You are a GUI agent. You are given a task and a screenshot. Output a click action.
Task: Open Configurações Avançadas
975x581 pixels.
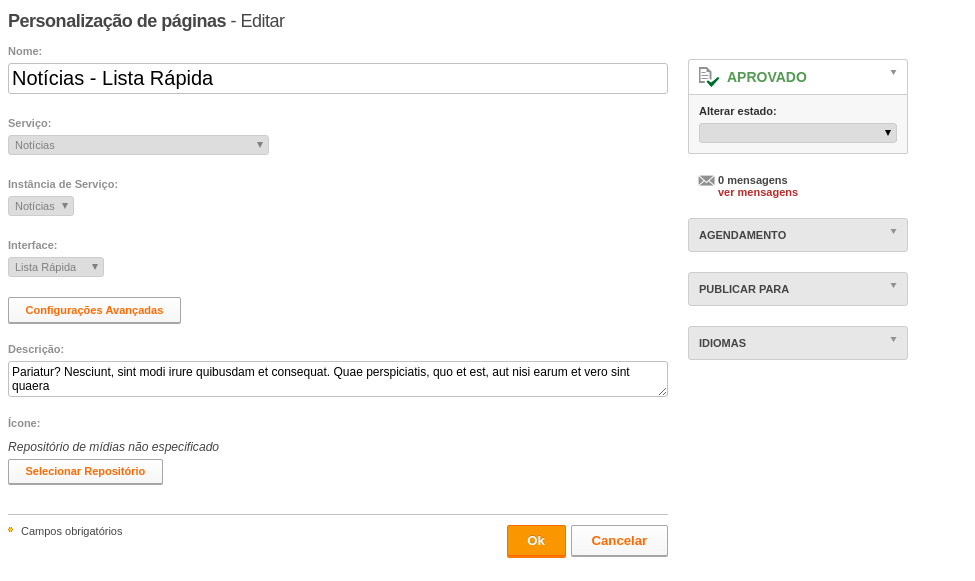[x=95, y=310]
